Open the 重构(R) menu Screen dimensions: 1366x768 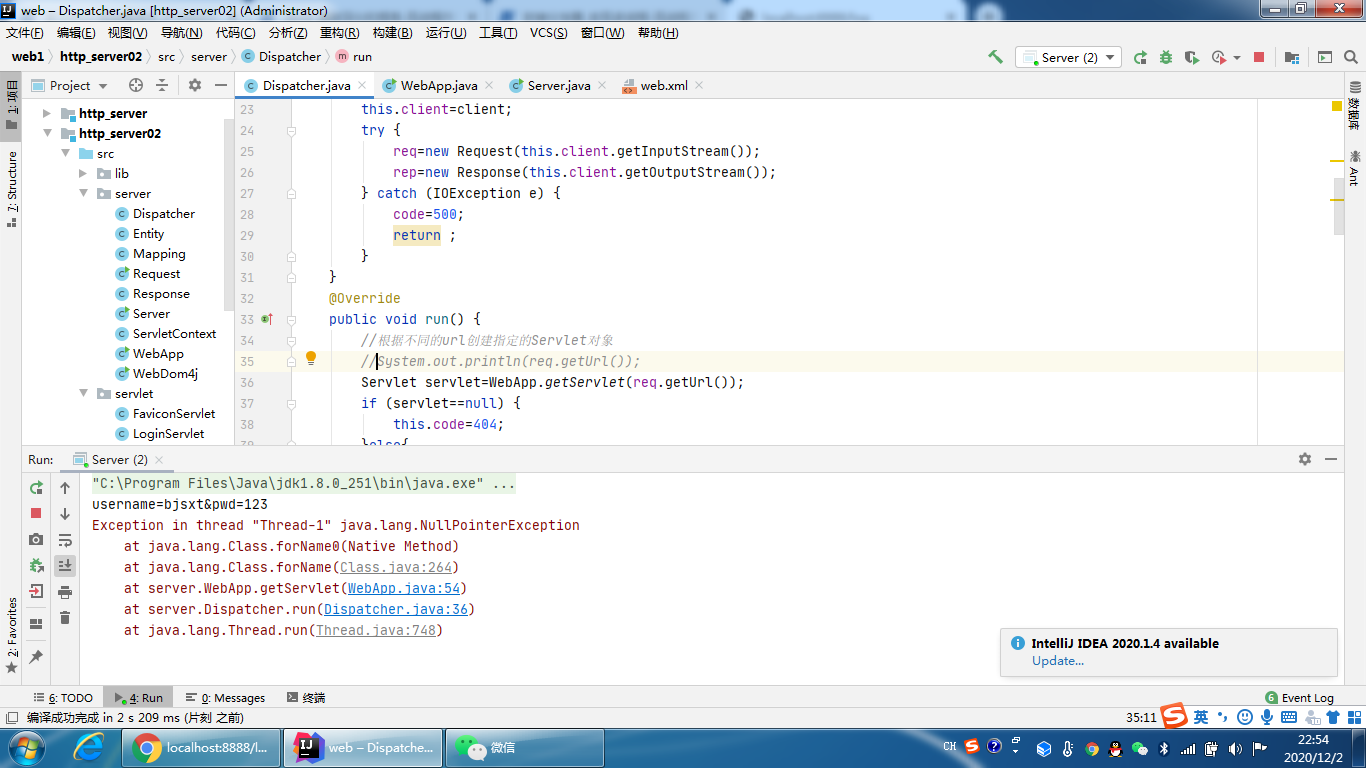click(339, 32)
